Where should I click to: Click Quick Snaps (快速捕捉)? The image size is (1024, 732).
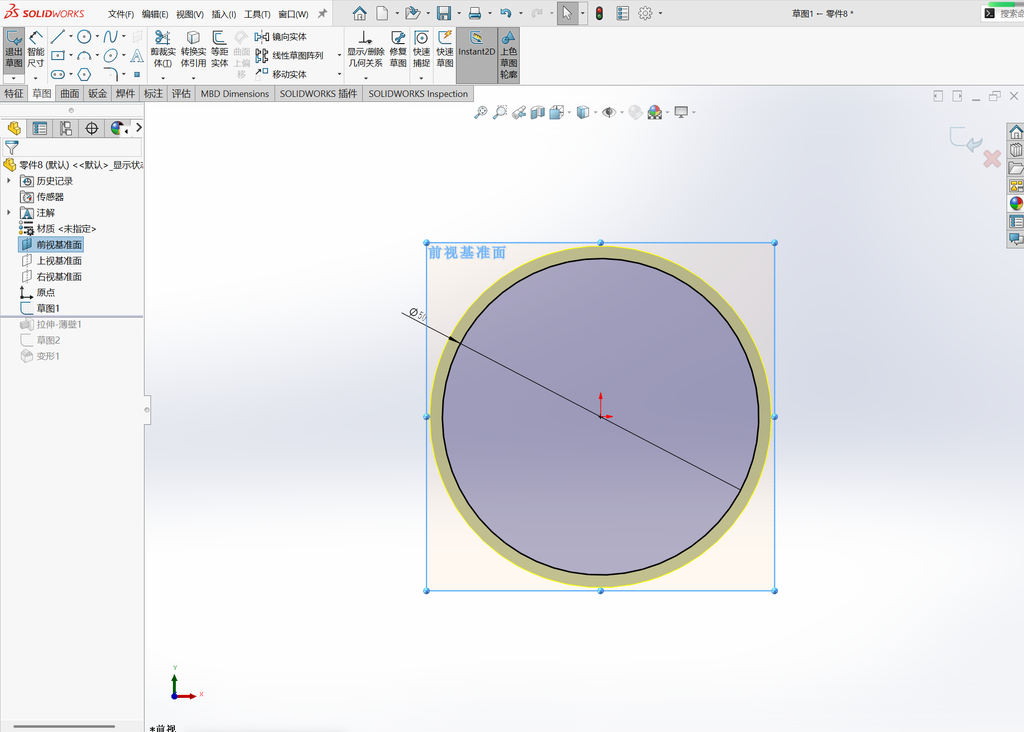pyautogui.click(x=421, y=49)
